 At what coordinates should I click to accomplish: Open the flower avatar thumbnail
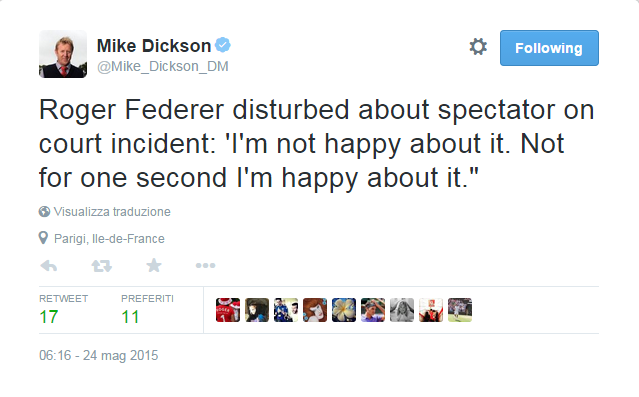click(x=344, y=310)
